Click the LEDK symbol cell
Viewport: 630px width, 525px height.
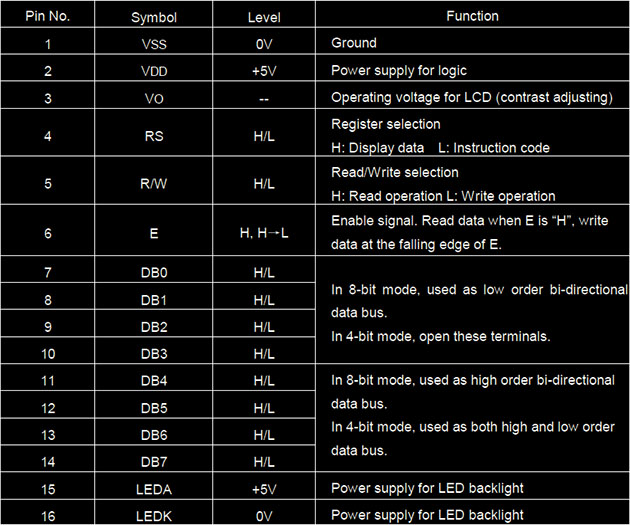click(x=152, y=514)
